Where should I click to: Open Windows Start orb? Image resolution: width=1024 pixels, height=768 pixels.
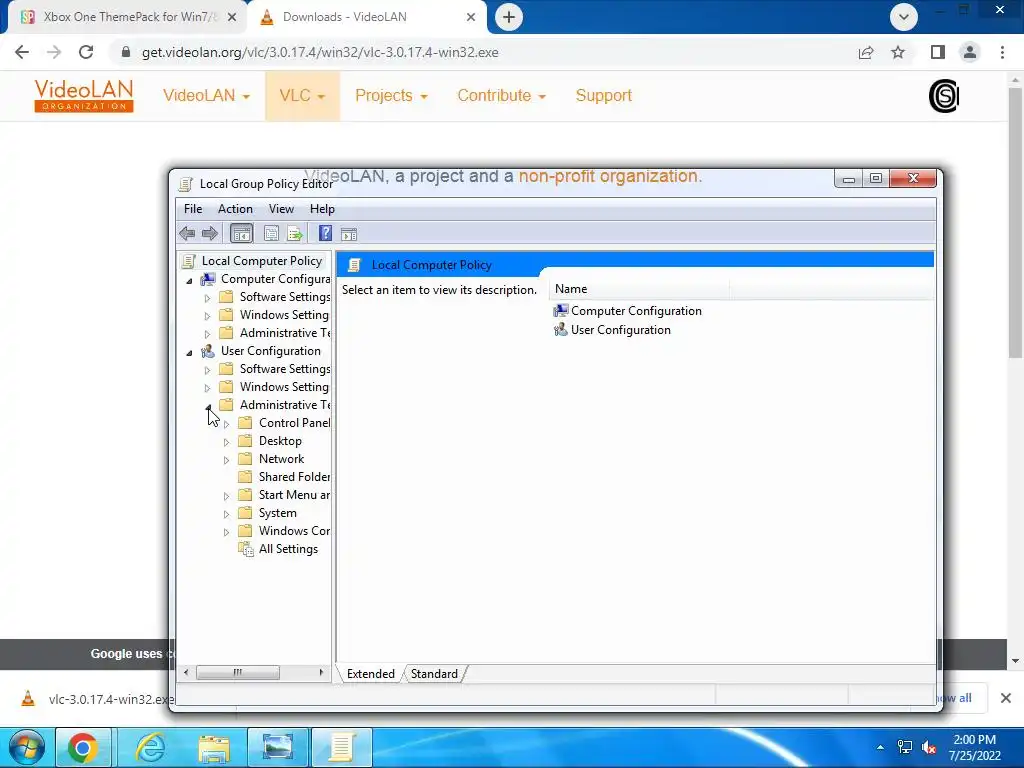(x=26, y=748)
